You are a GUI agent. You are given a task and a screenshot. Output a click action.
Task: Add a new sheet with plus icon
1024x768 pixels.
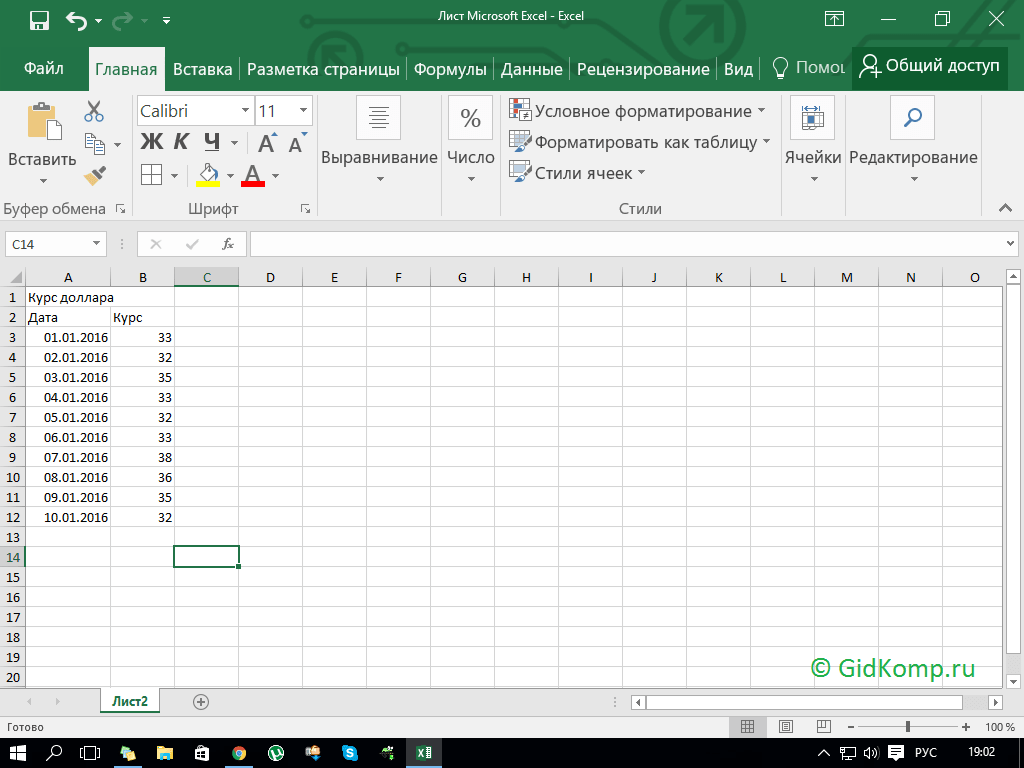click(201, 702)
